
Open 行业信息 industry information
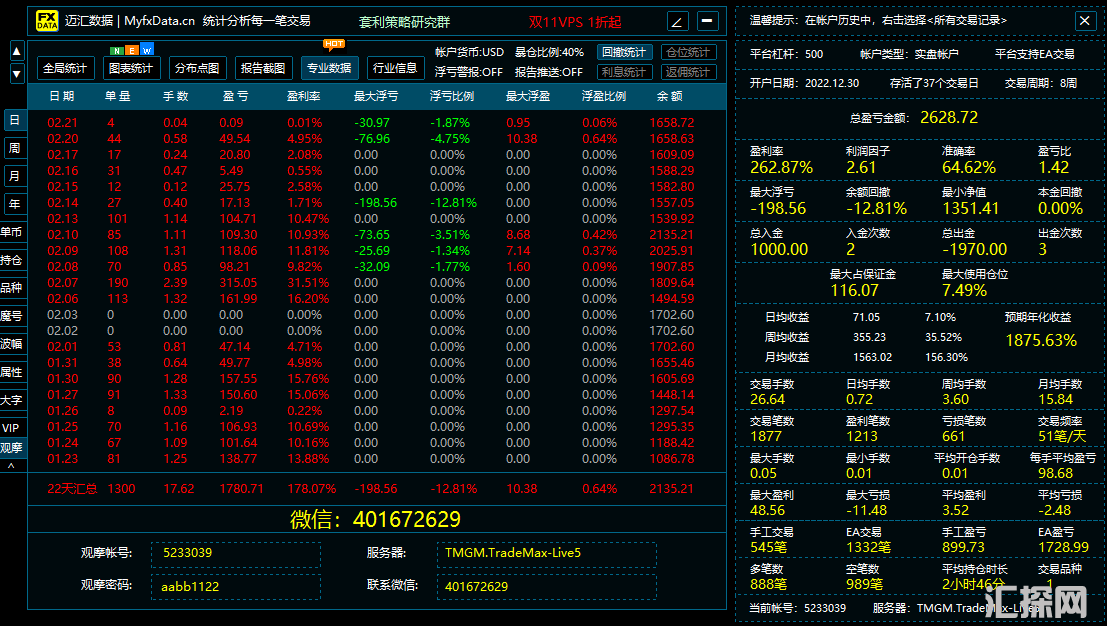(395, 68)
